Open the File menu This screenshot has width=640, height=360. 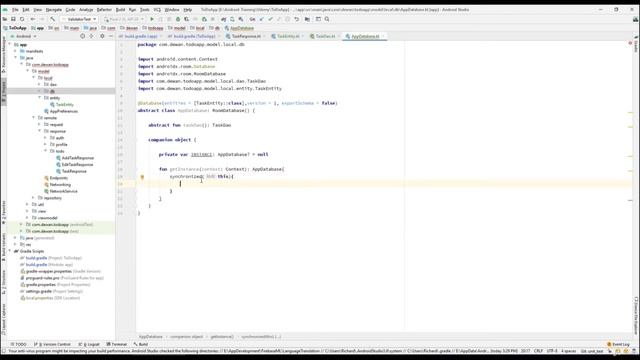click(15, 9)
